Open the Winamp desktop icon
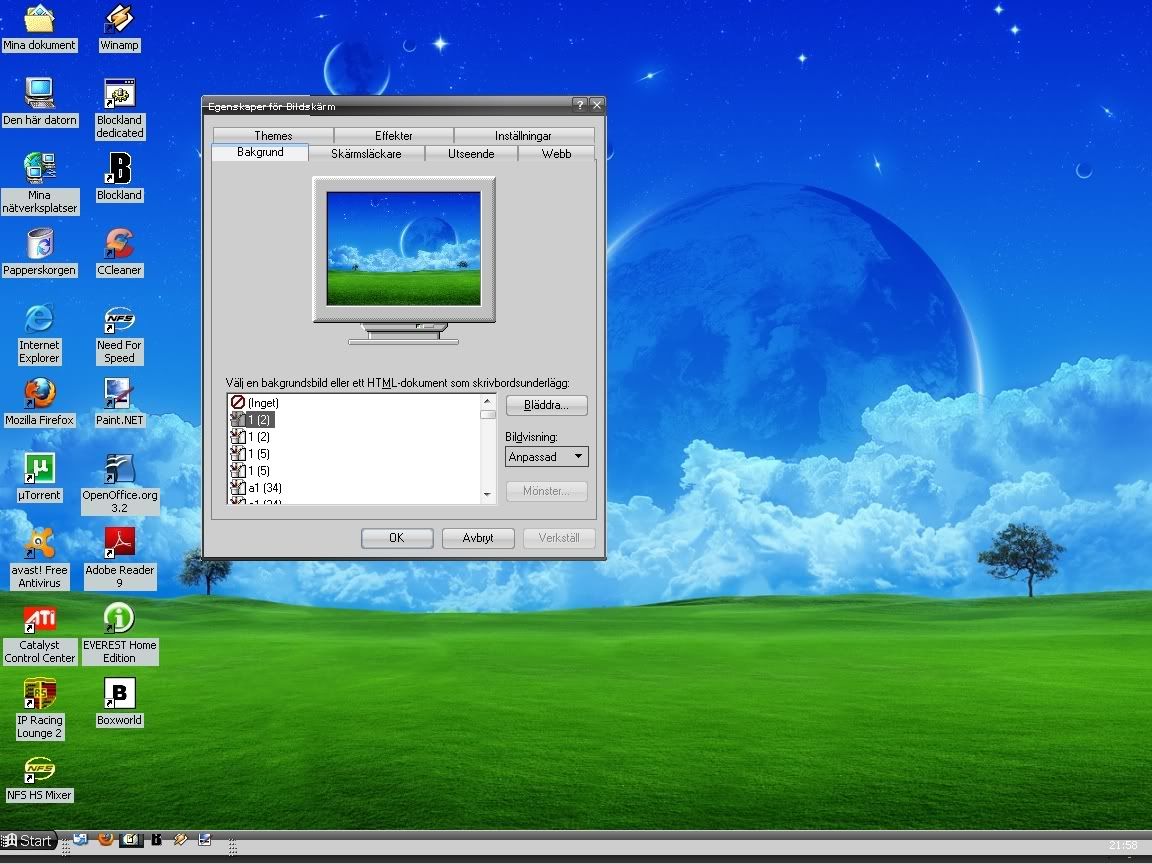This screenshot has height=864, width=1152. tap(119, 20)
